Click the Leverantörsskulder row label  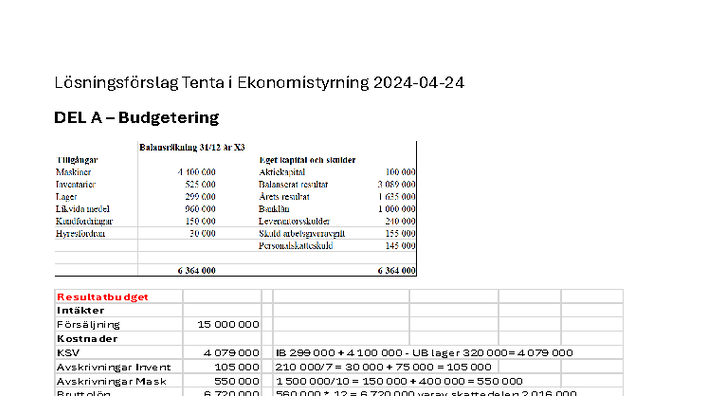[x=294, y=221]
